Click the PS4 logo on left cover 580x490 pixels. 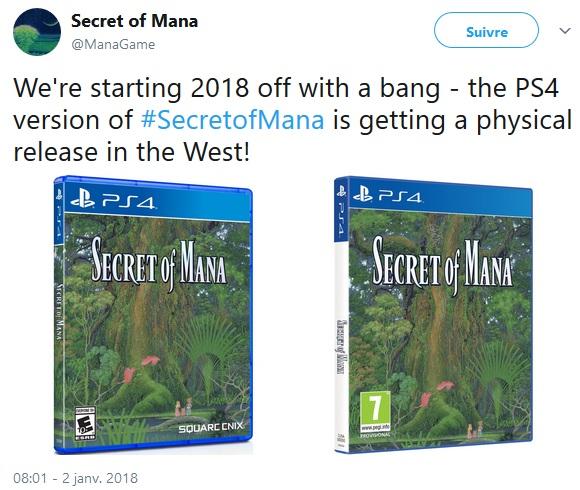click(112, 200)
